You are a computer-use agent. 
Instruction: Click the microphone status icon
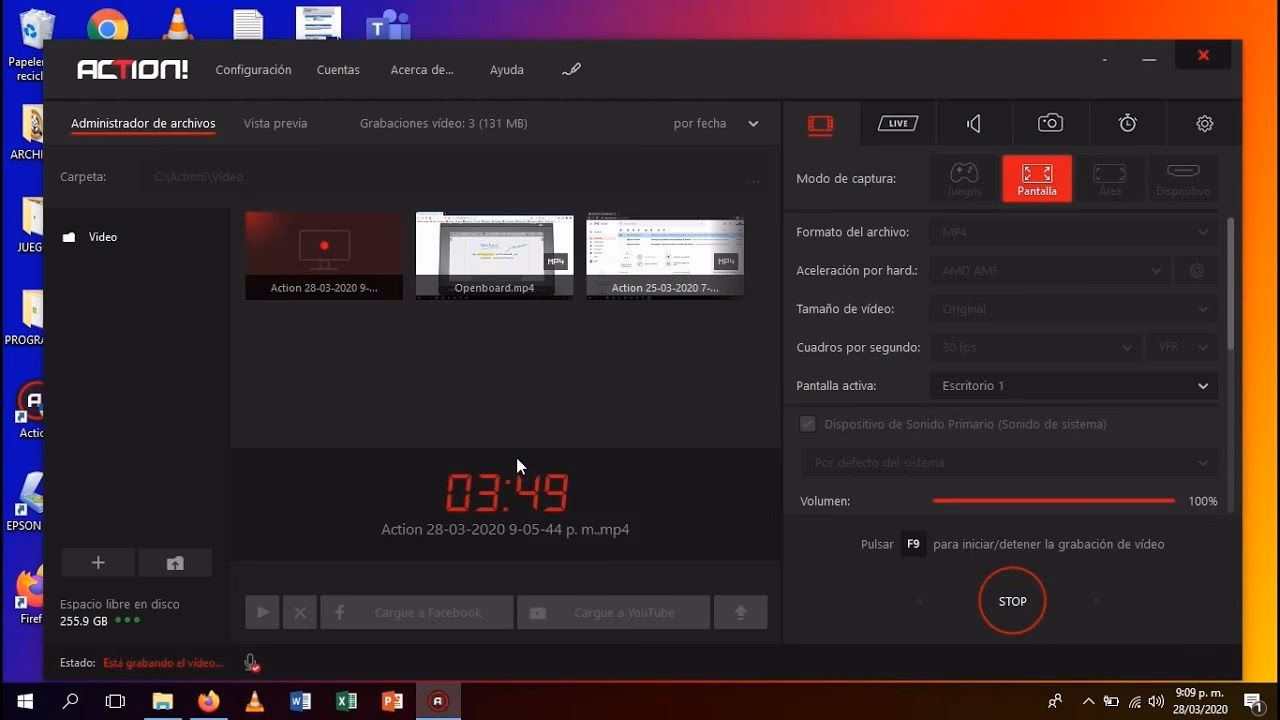pos(251,662)
